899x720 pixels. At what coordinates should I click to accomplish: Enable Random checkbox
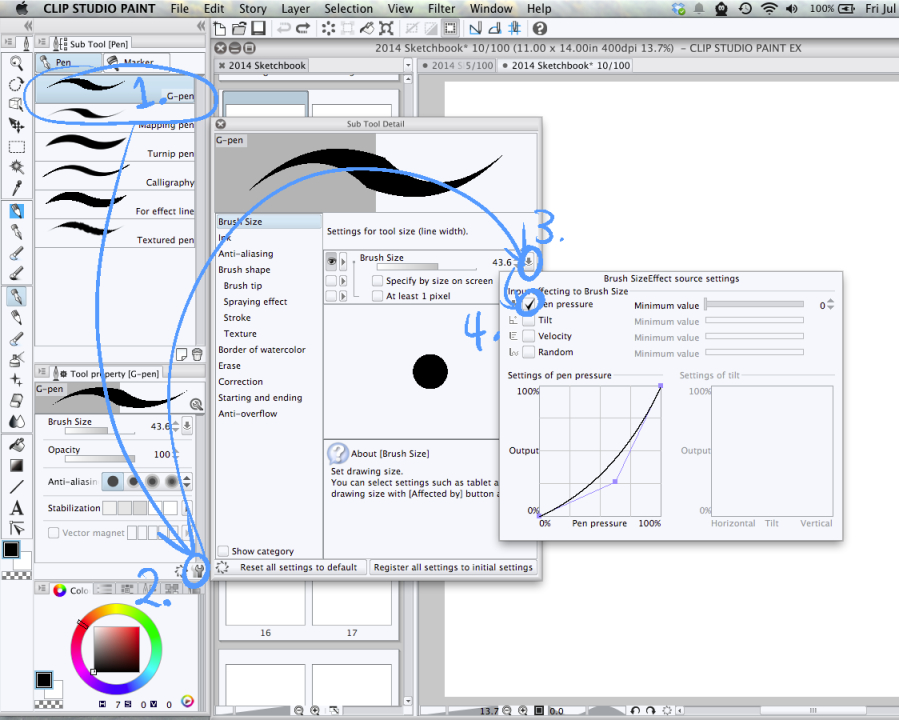(529, 352)
